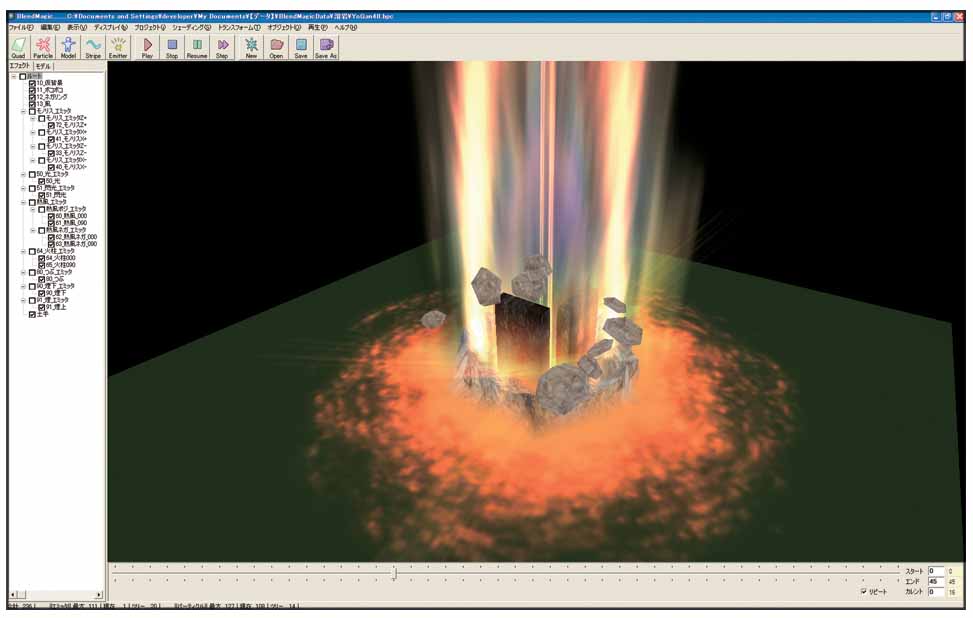Image resolution: width=973 pixels, height=618 pixels.
Task: Toggle the 土手 checkbox
Action: click(x=32, y=315)
